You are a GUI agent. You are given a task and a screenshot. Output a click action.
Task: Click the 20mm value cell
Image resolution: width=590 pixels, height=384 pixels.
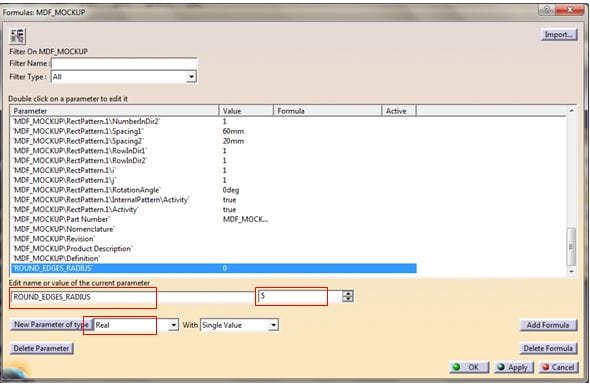pyautogui.click(x=233, y=141)
